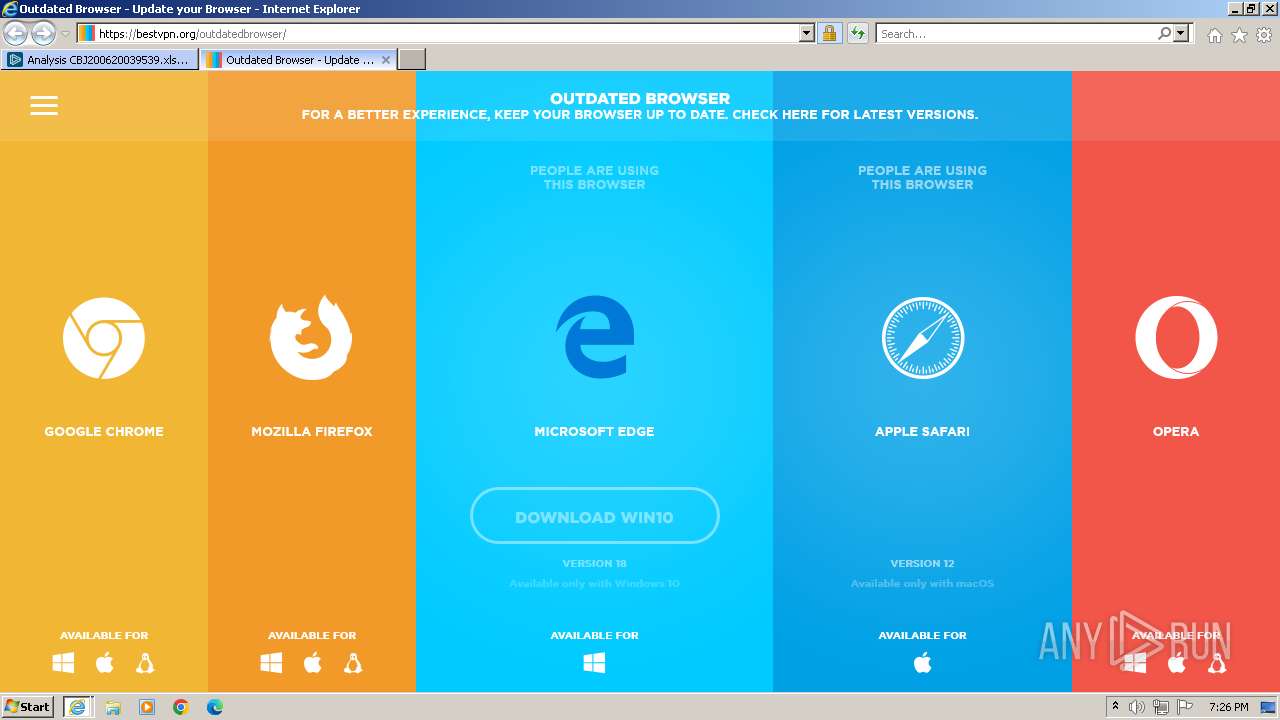
Task: Click the MICROSOFT EDGE label
Action: coord(594,432)
